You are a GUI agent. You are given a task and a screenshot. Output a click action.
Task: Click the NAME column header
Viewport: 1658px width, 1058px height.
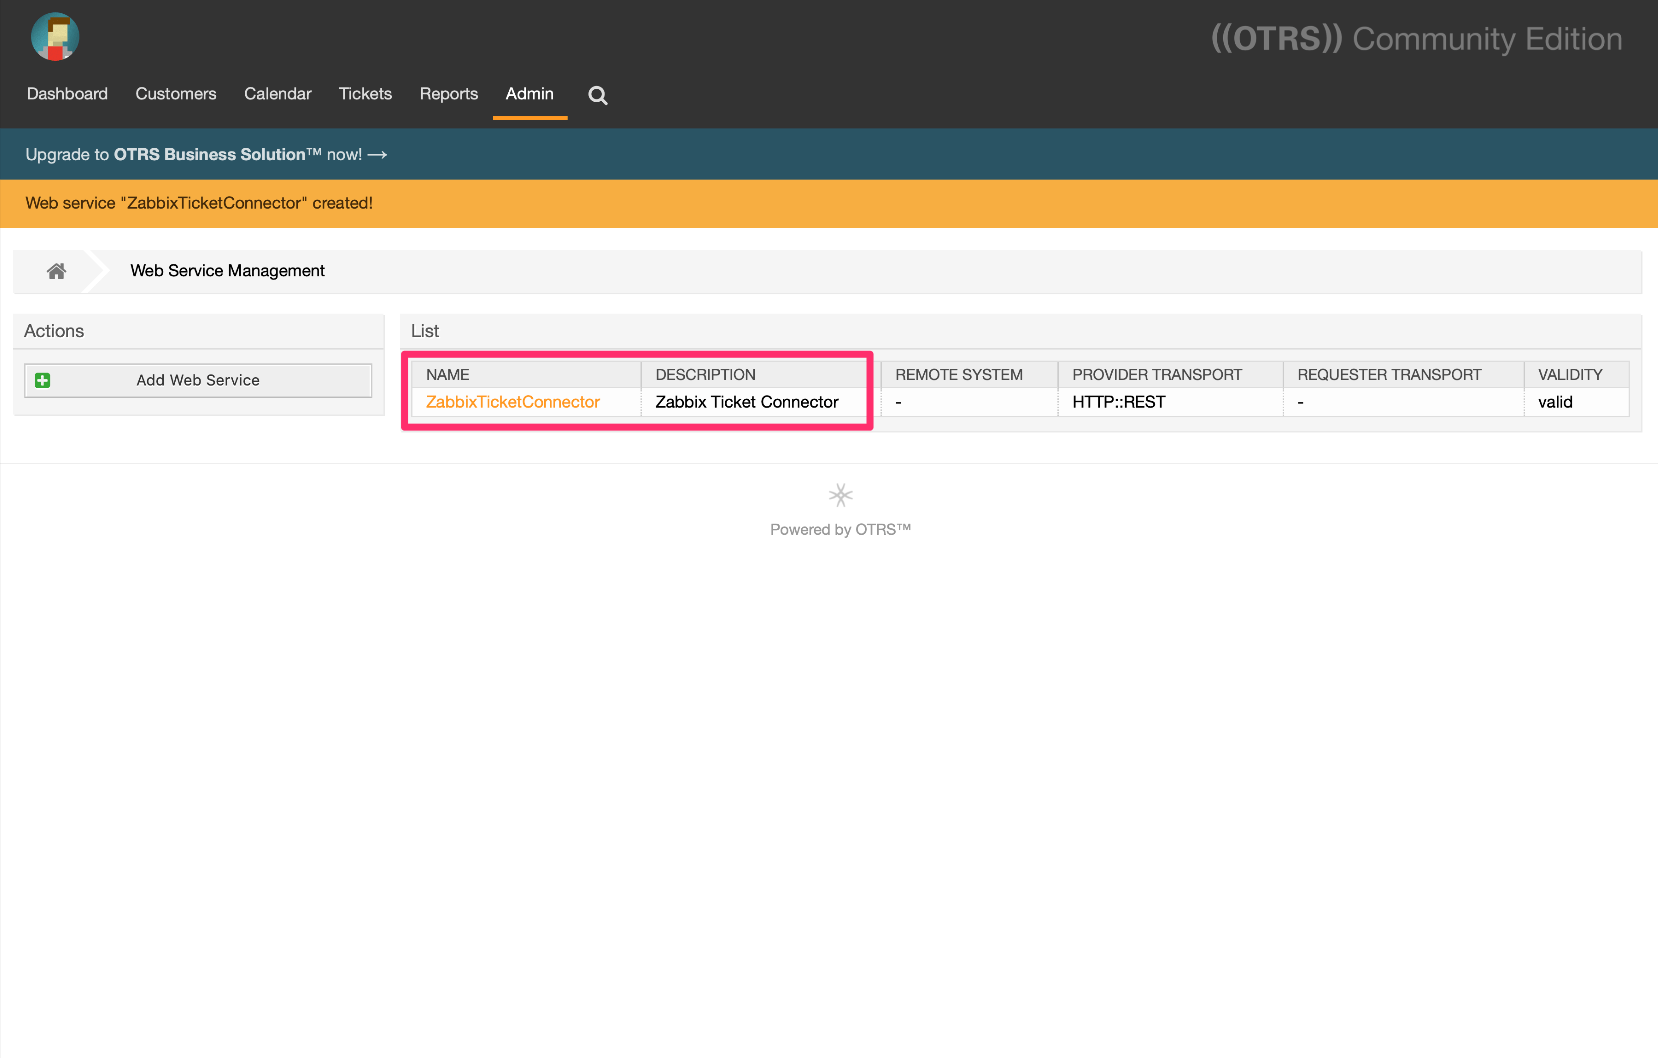coord(448,375)
